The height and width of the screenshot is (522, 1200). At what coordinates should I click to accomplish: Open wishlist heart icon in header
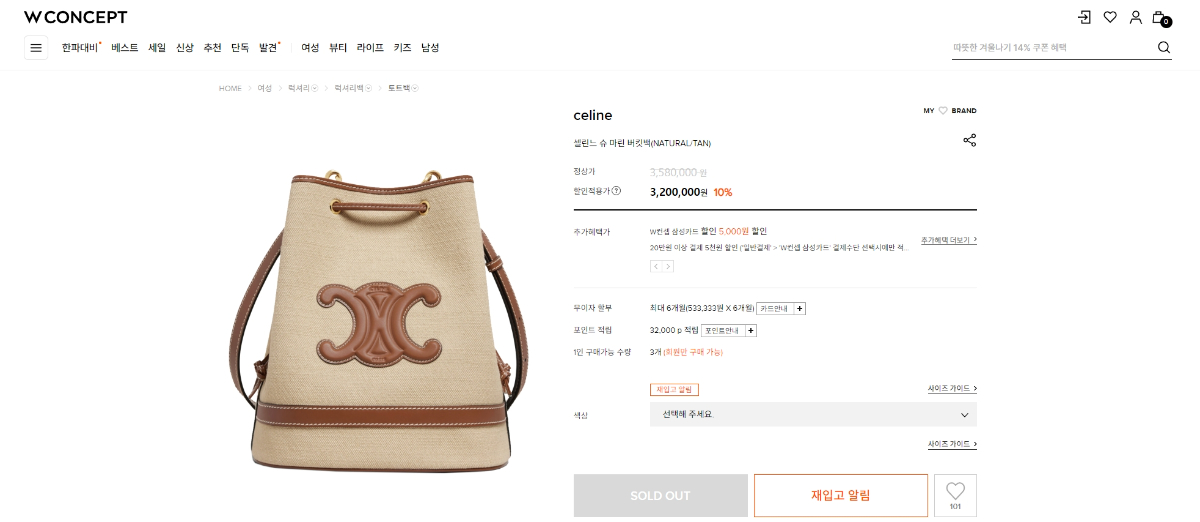click(x=1110, y=17)
